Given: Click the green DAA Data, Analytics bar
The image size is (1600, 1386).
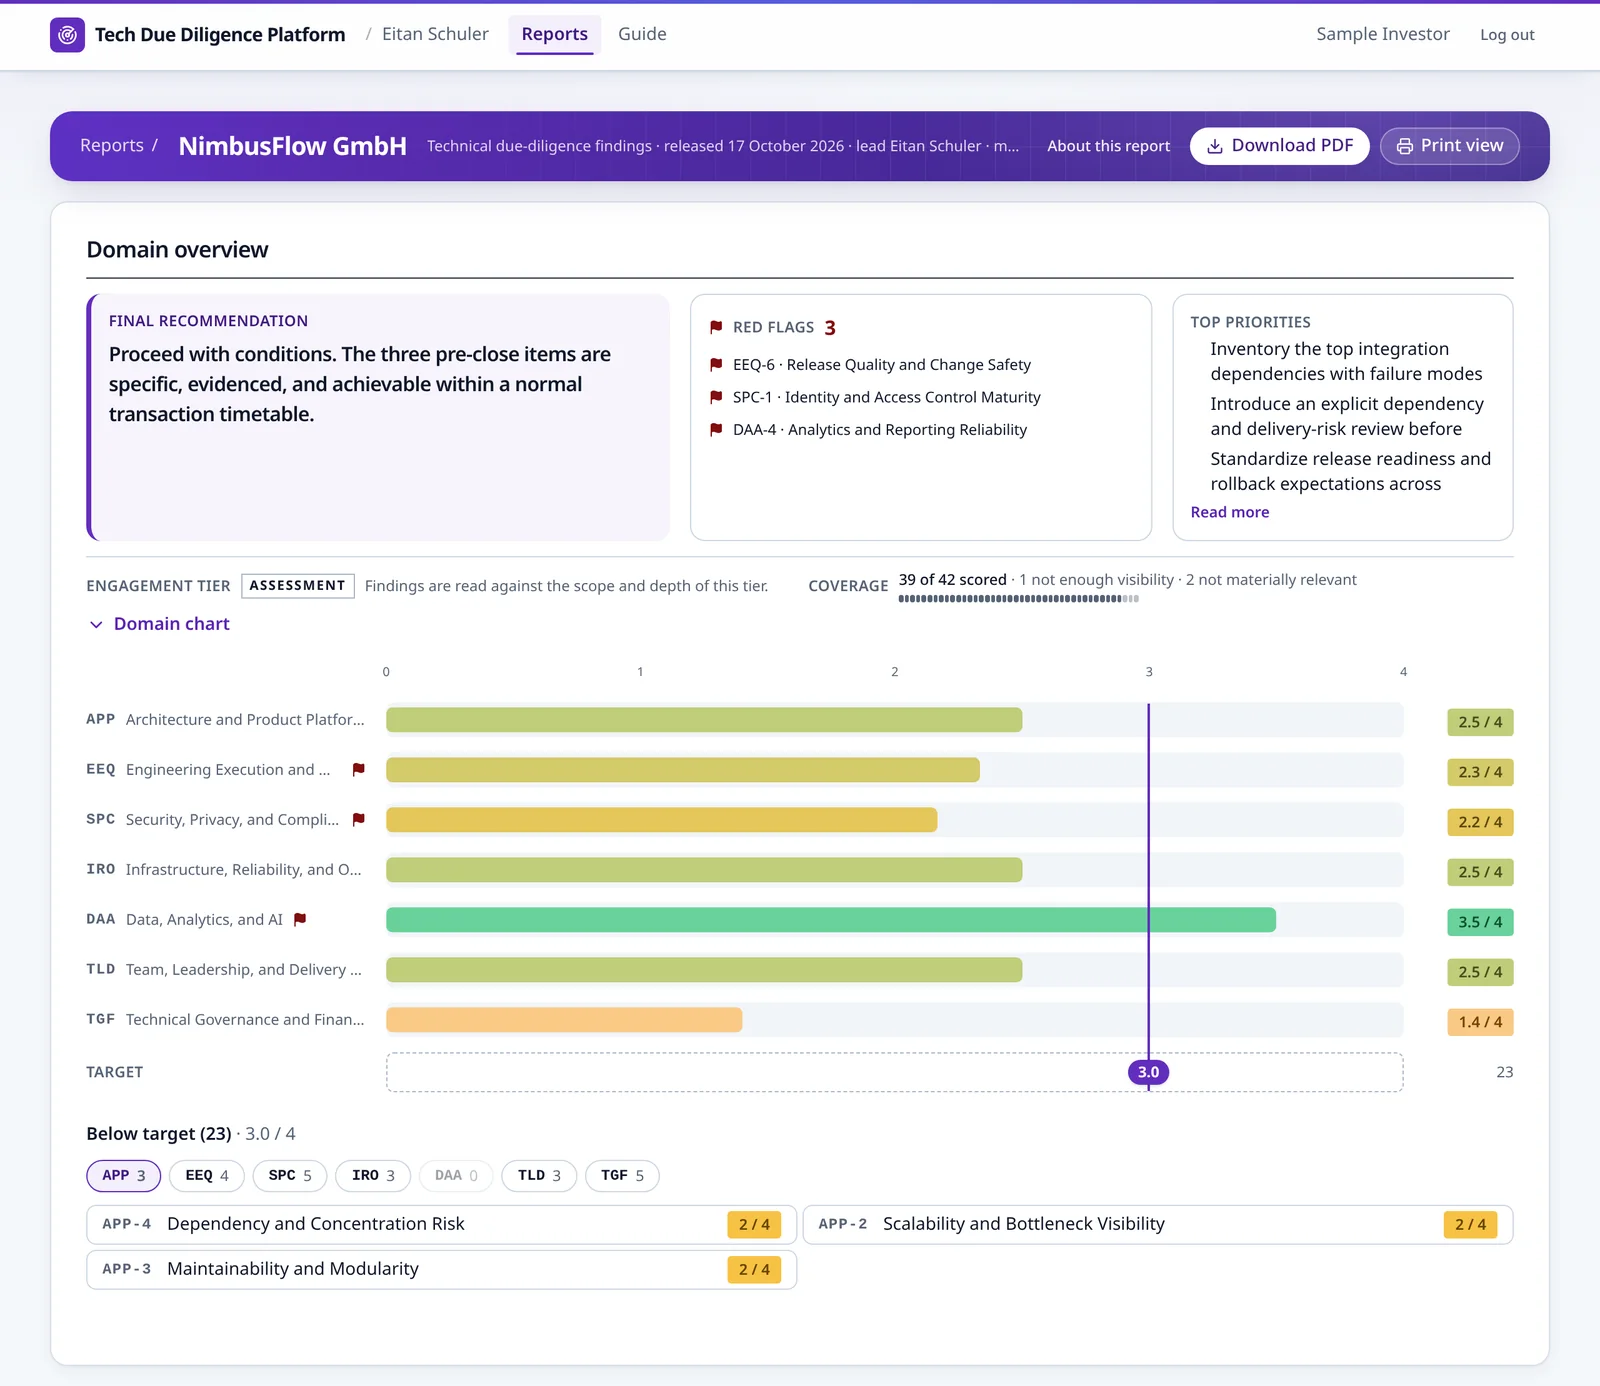Looking at the screenshot, I should click(831, 920).
